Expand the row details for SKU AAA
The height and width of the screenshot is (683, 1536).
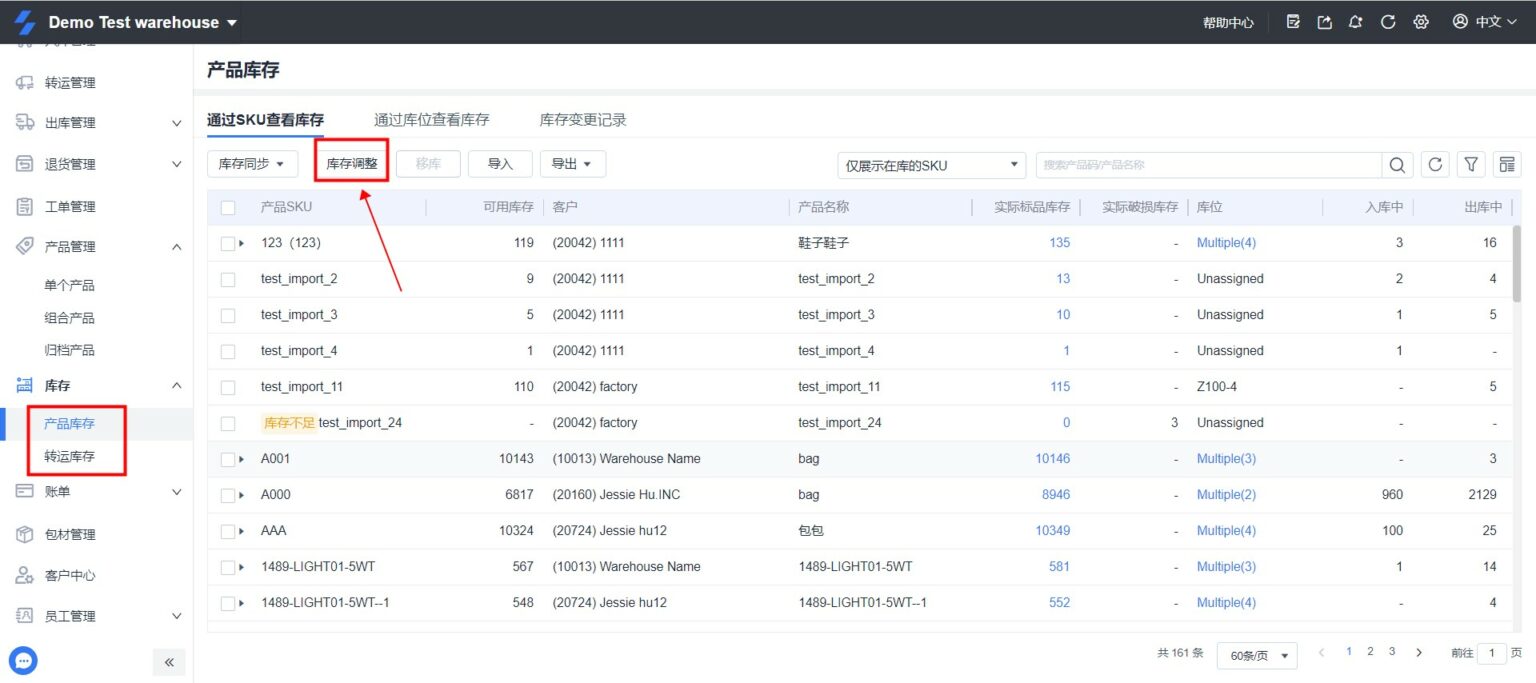[x=241, y=530]
